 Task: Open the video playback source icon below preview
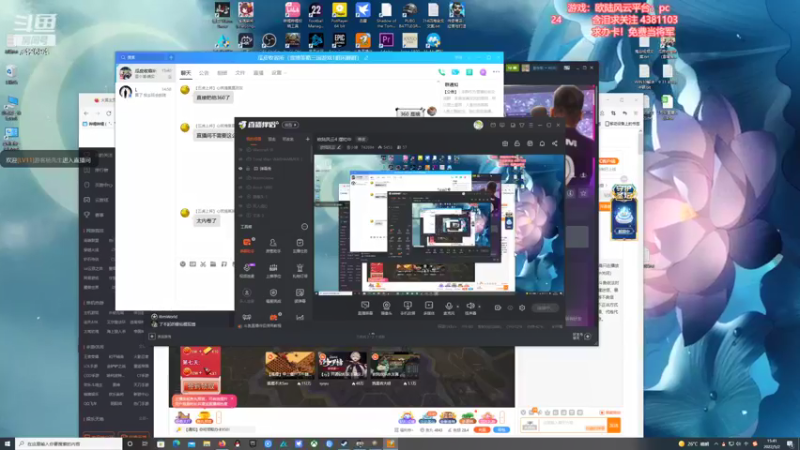tap(429, 308)
